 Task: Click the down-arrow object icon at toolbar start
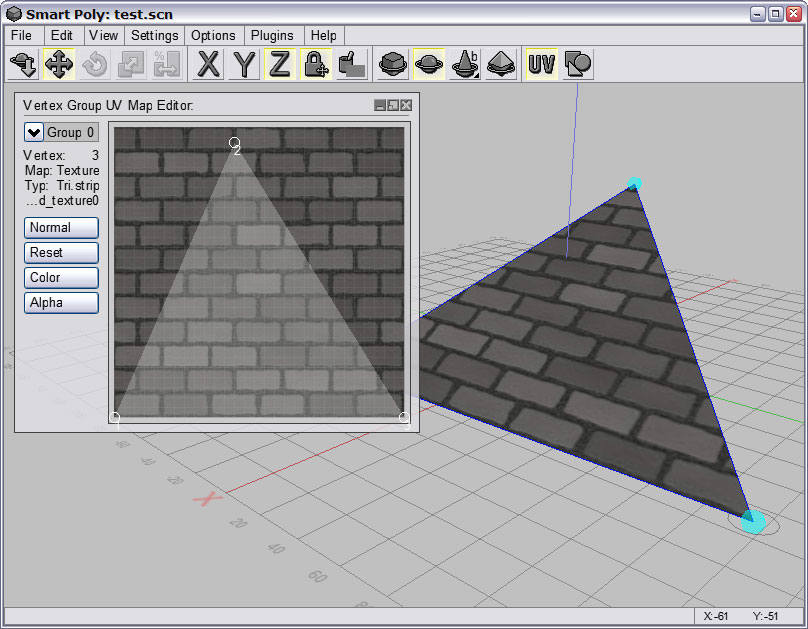tap(23, 65)
